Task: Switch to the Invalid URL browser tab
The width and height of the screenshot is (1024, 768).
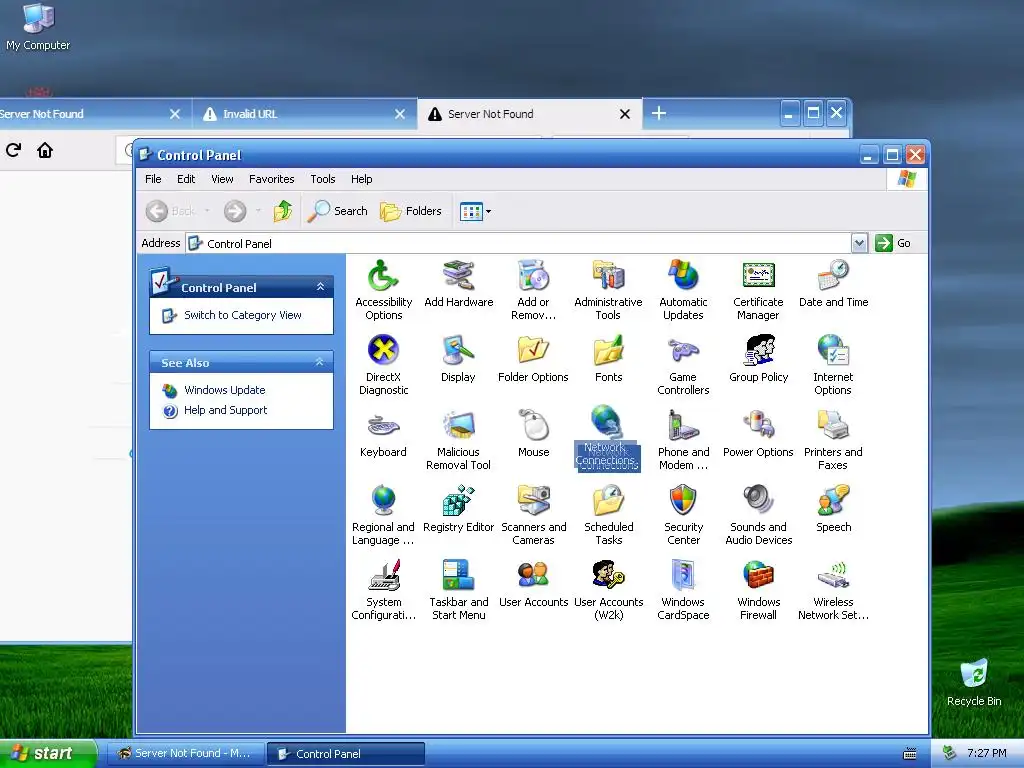Action: [304, 114]
